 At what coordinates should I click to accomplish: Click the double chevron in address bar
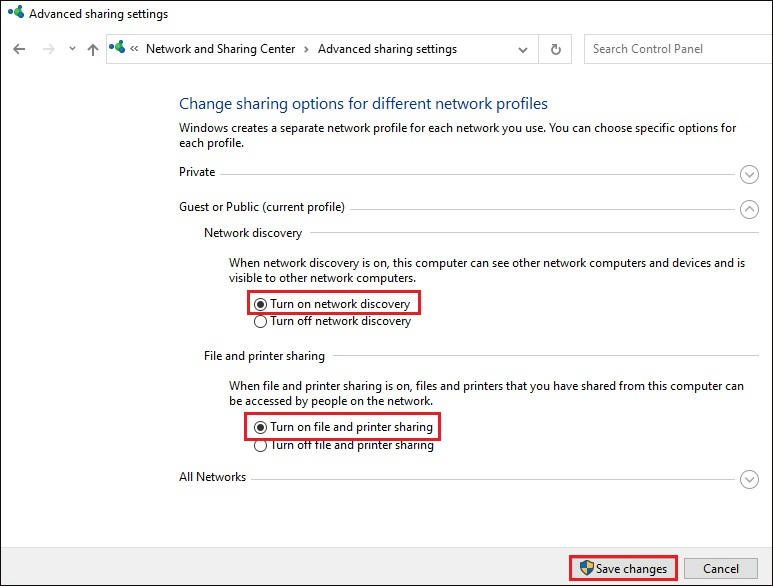coord(134,49)
